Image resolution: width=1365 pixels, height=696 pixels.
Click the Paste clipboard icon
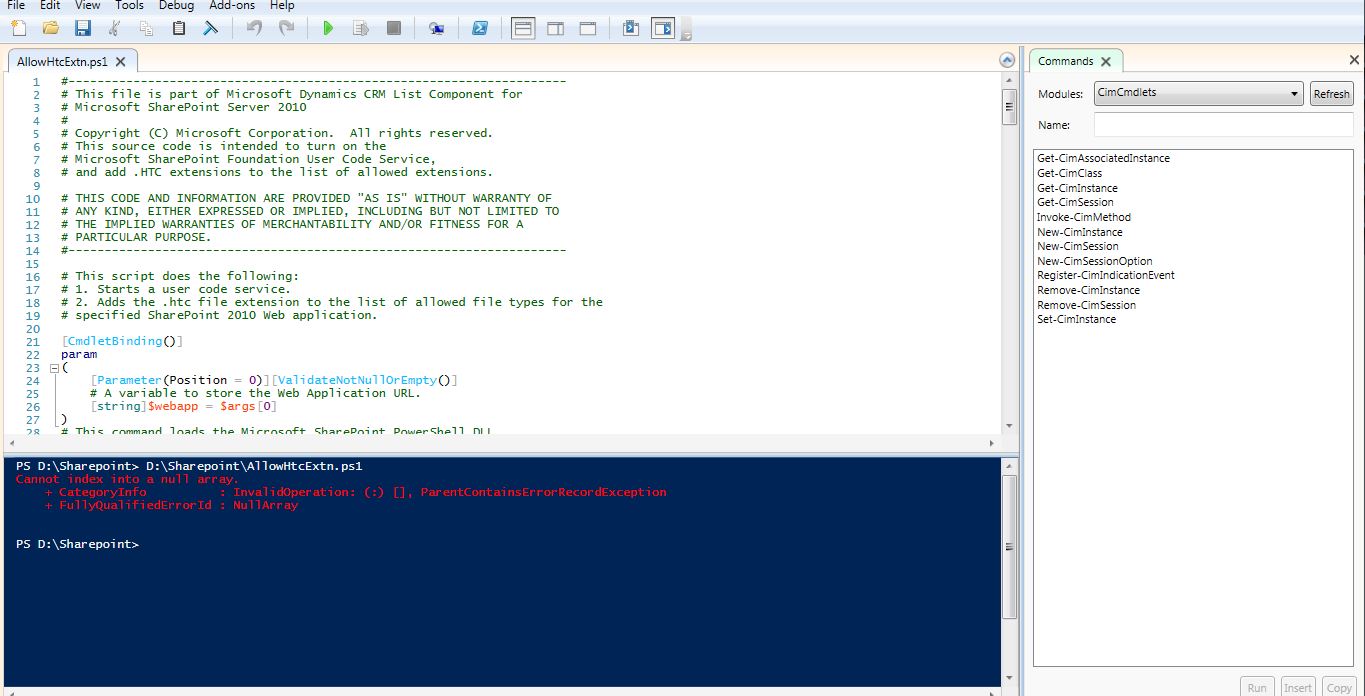(x=179, y=28)
